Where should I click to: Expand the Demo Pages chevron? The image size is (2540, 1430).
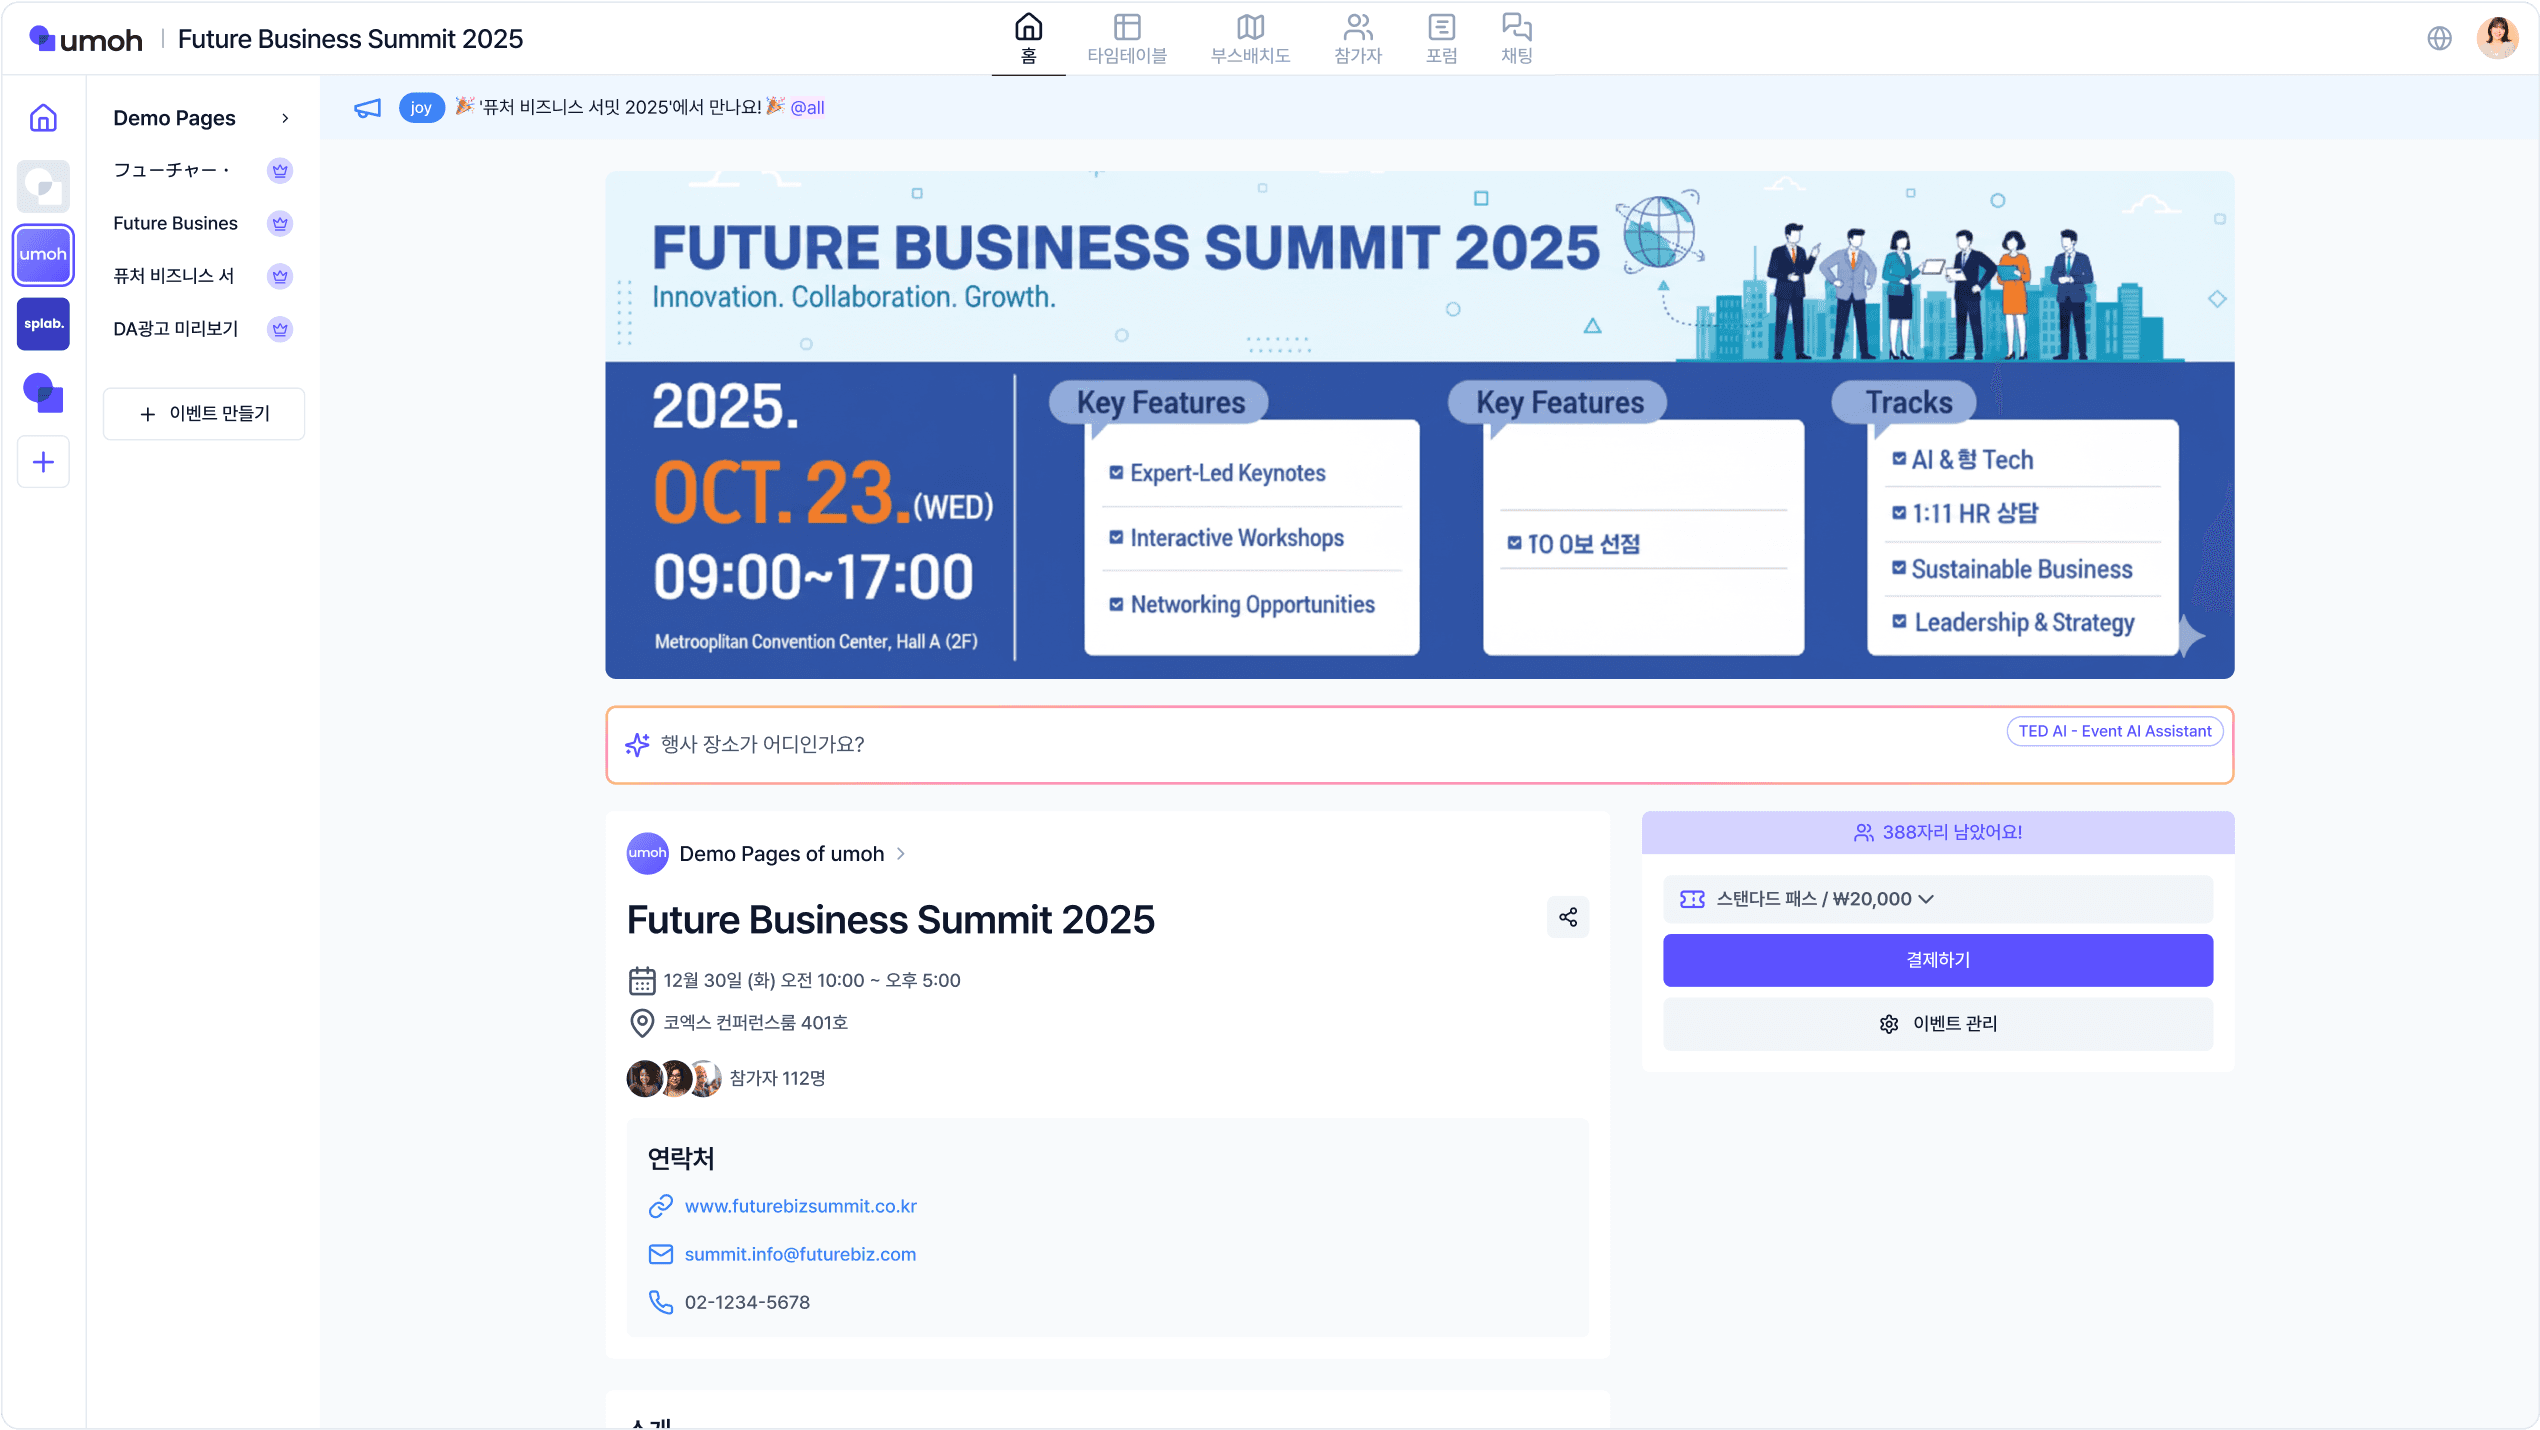point(285,118)
